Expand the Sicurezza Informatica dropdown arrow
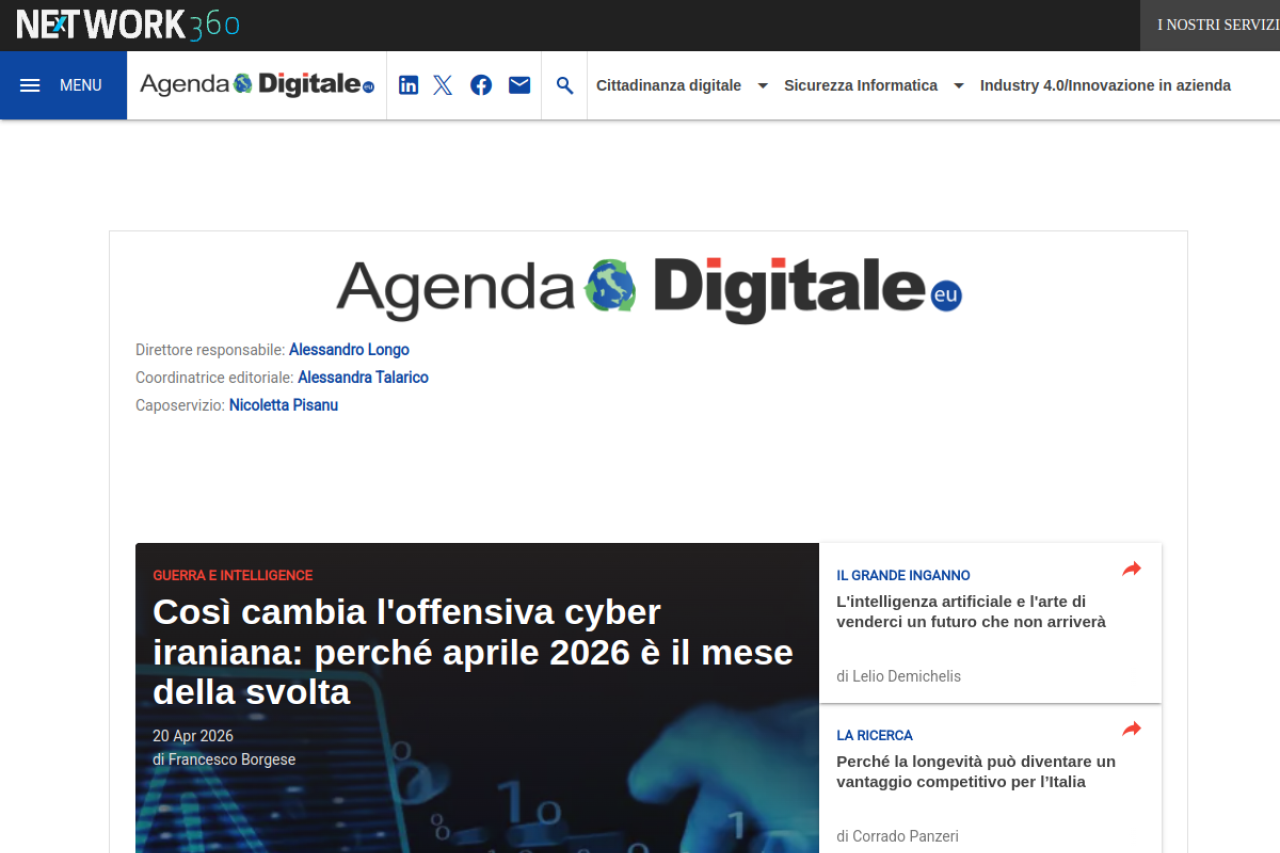The image size is (1280, 853). click(x=958, y=86)
